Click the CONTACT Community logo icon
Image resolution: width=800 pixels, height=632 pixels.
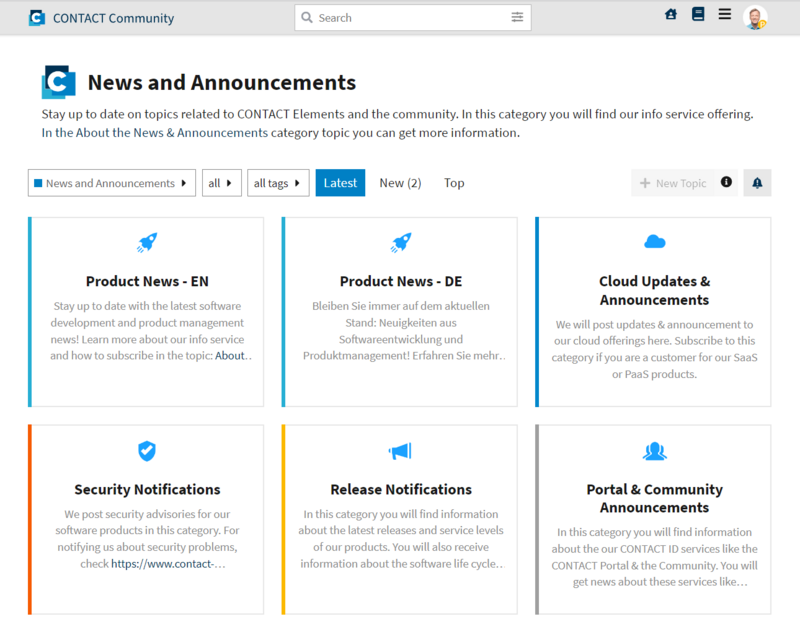(x=37, y=18)
